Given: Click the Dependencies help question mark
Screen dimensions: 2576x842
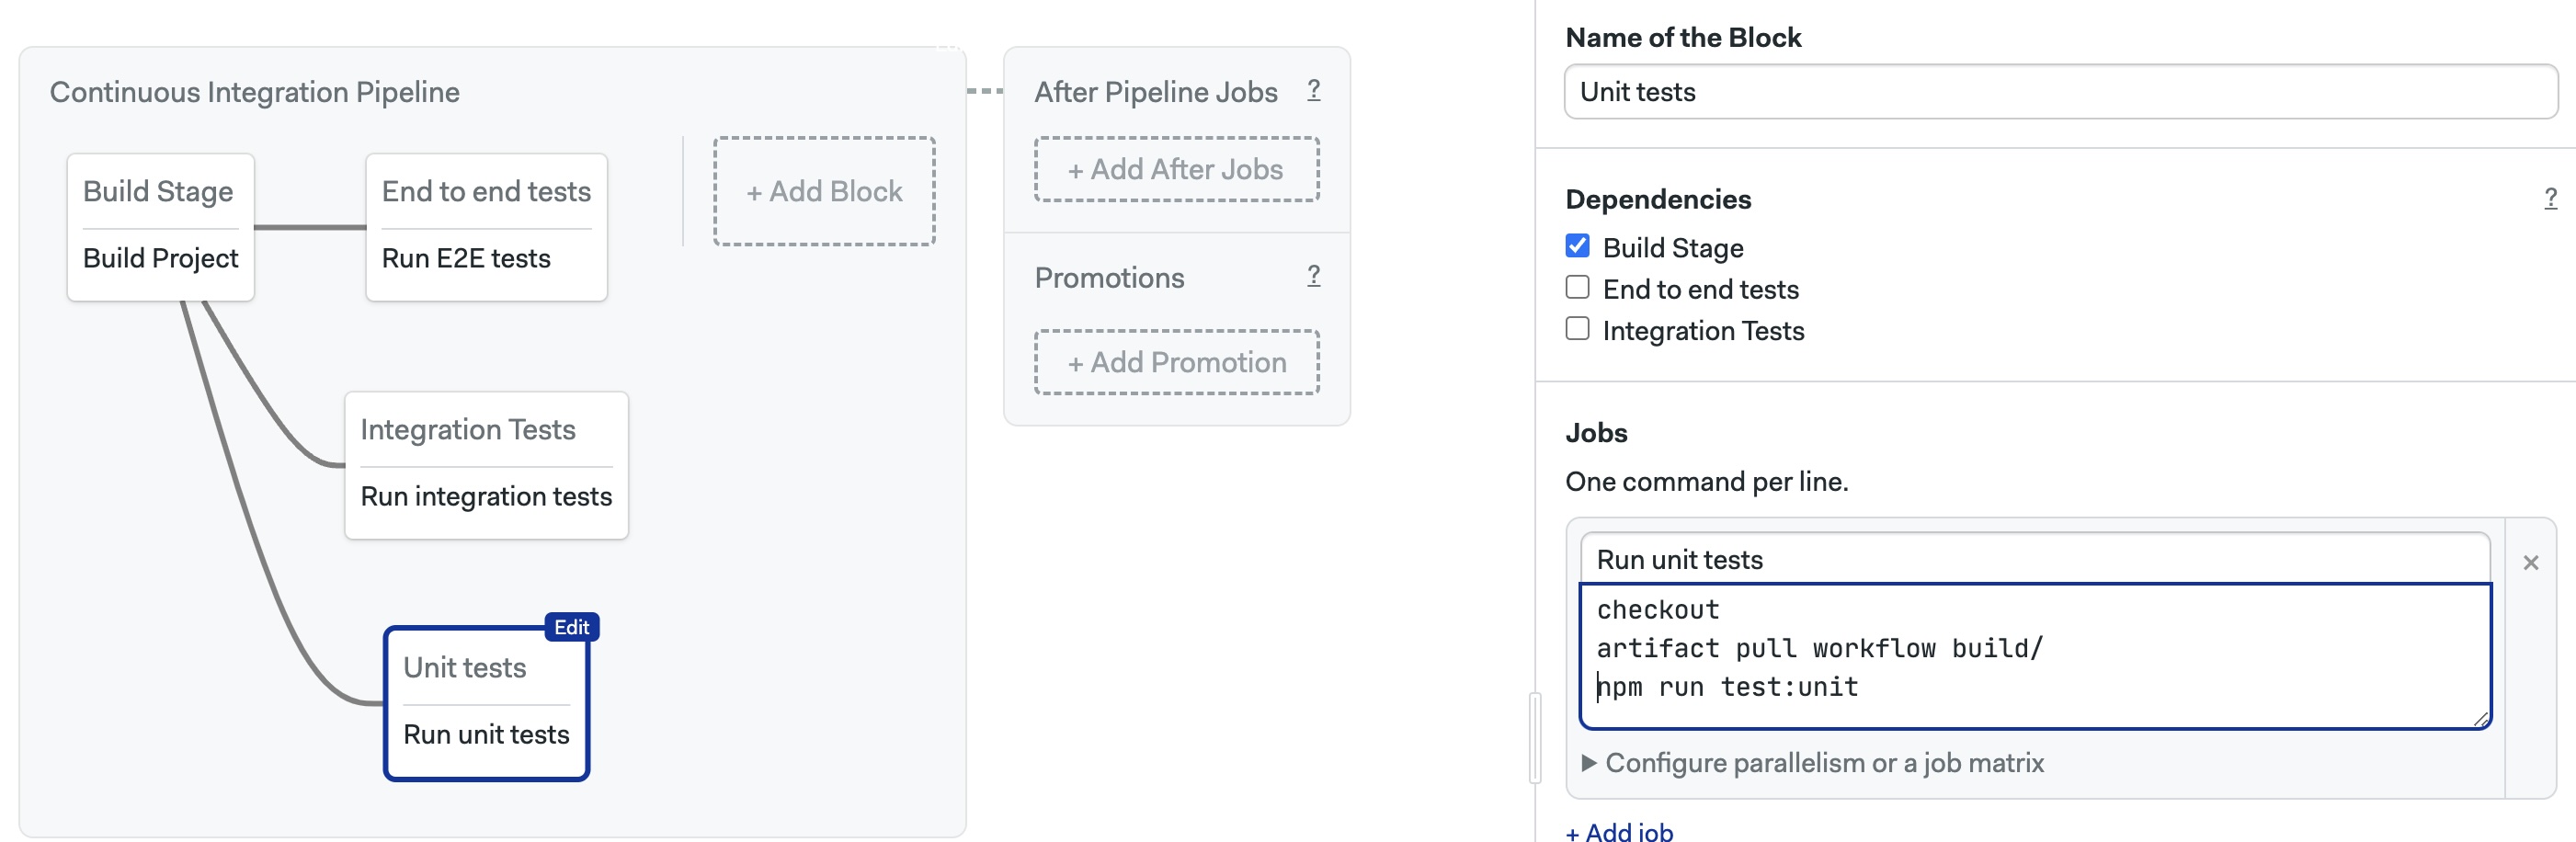Looking at the screenshot, I should (2550, 198).
